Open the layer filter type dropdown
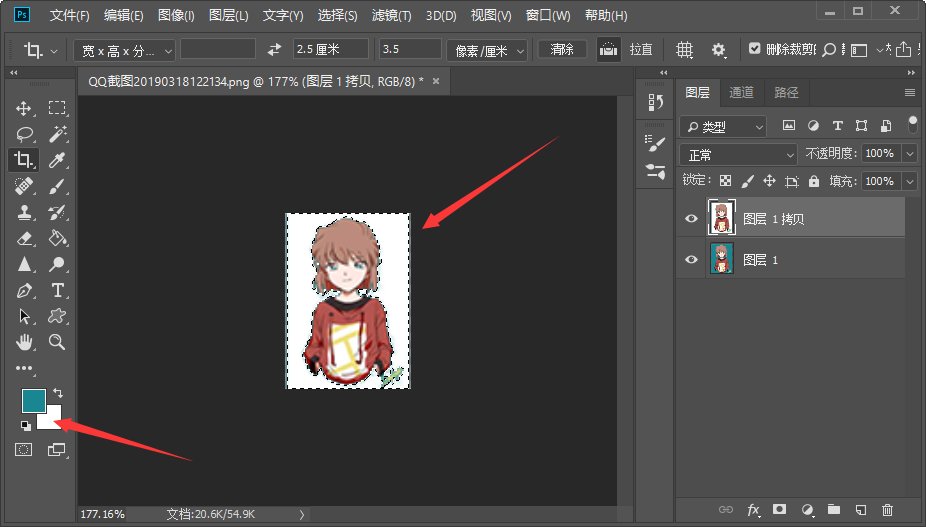Screen dimensions: 926x527 pos(723,126)
